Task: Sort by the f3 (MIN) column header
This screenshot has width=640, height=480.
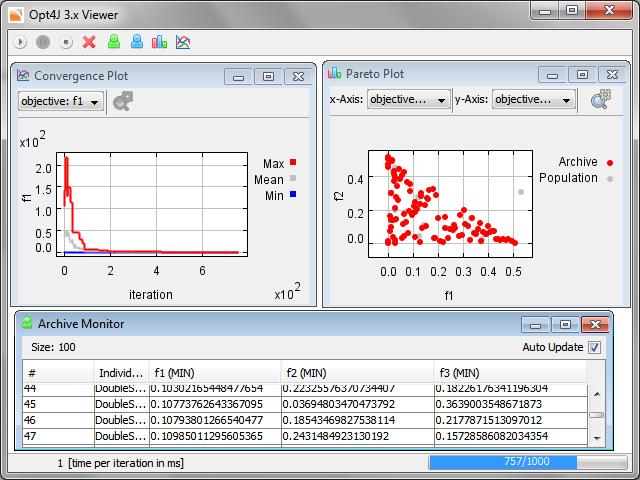Action: 505,371
